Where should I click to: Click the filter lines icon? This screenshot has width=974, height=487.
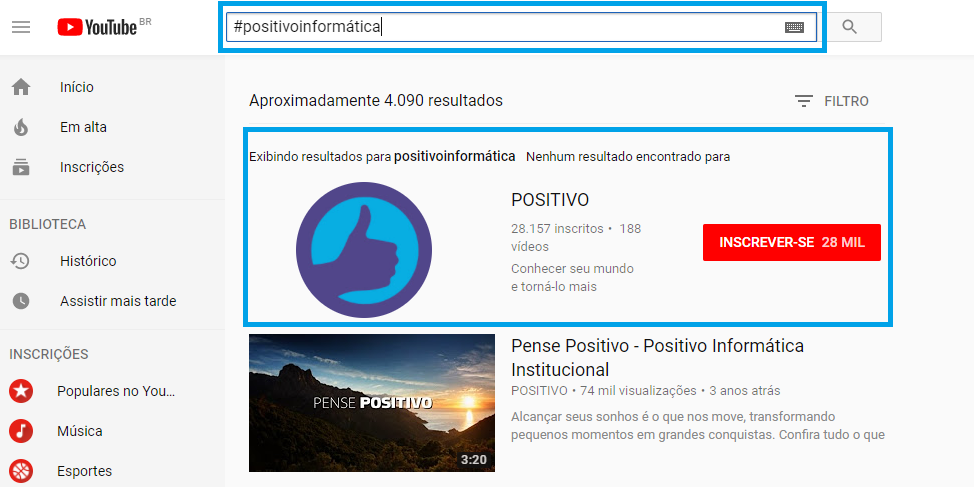(804, 101)
